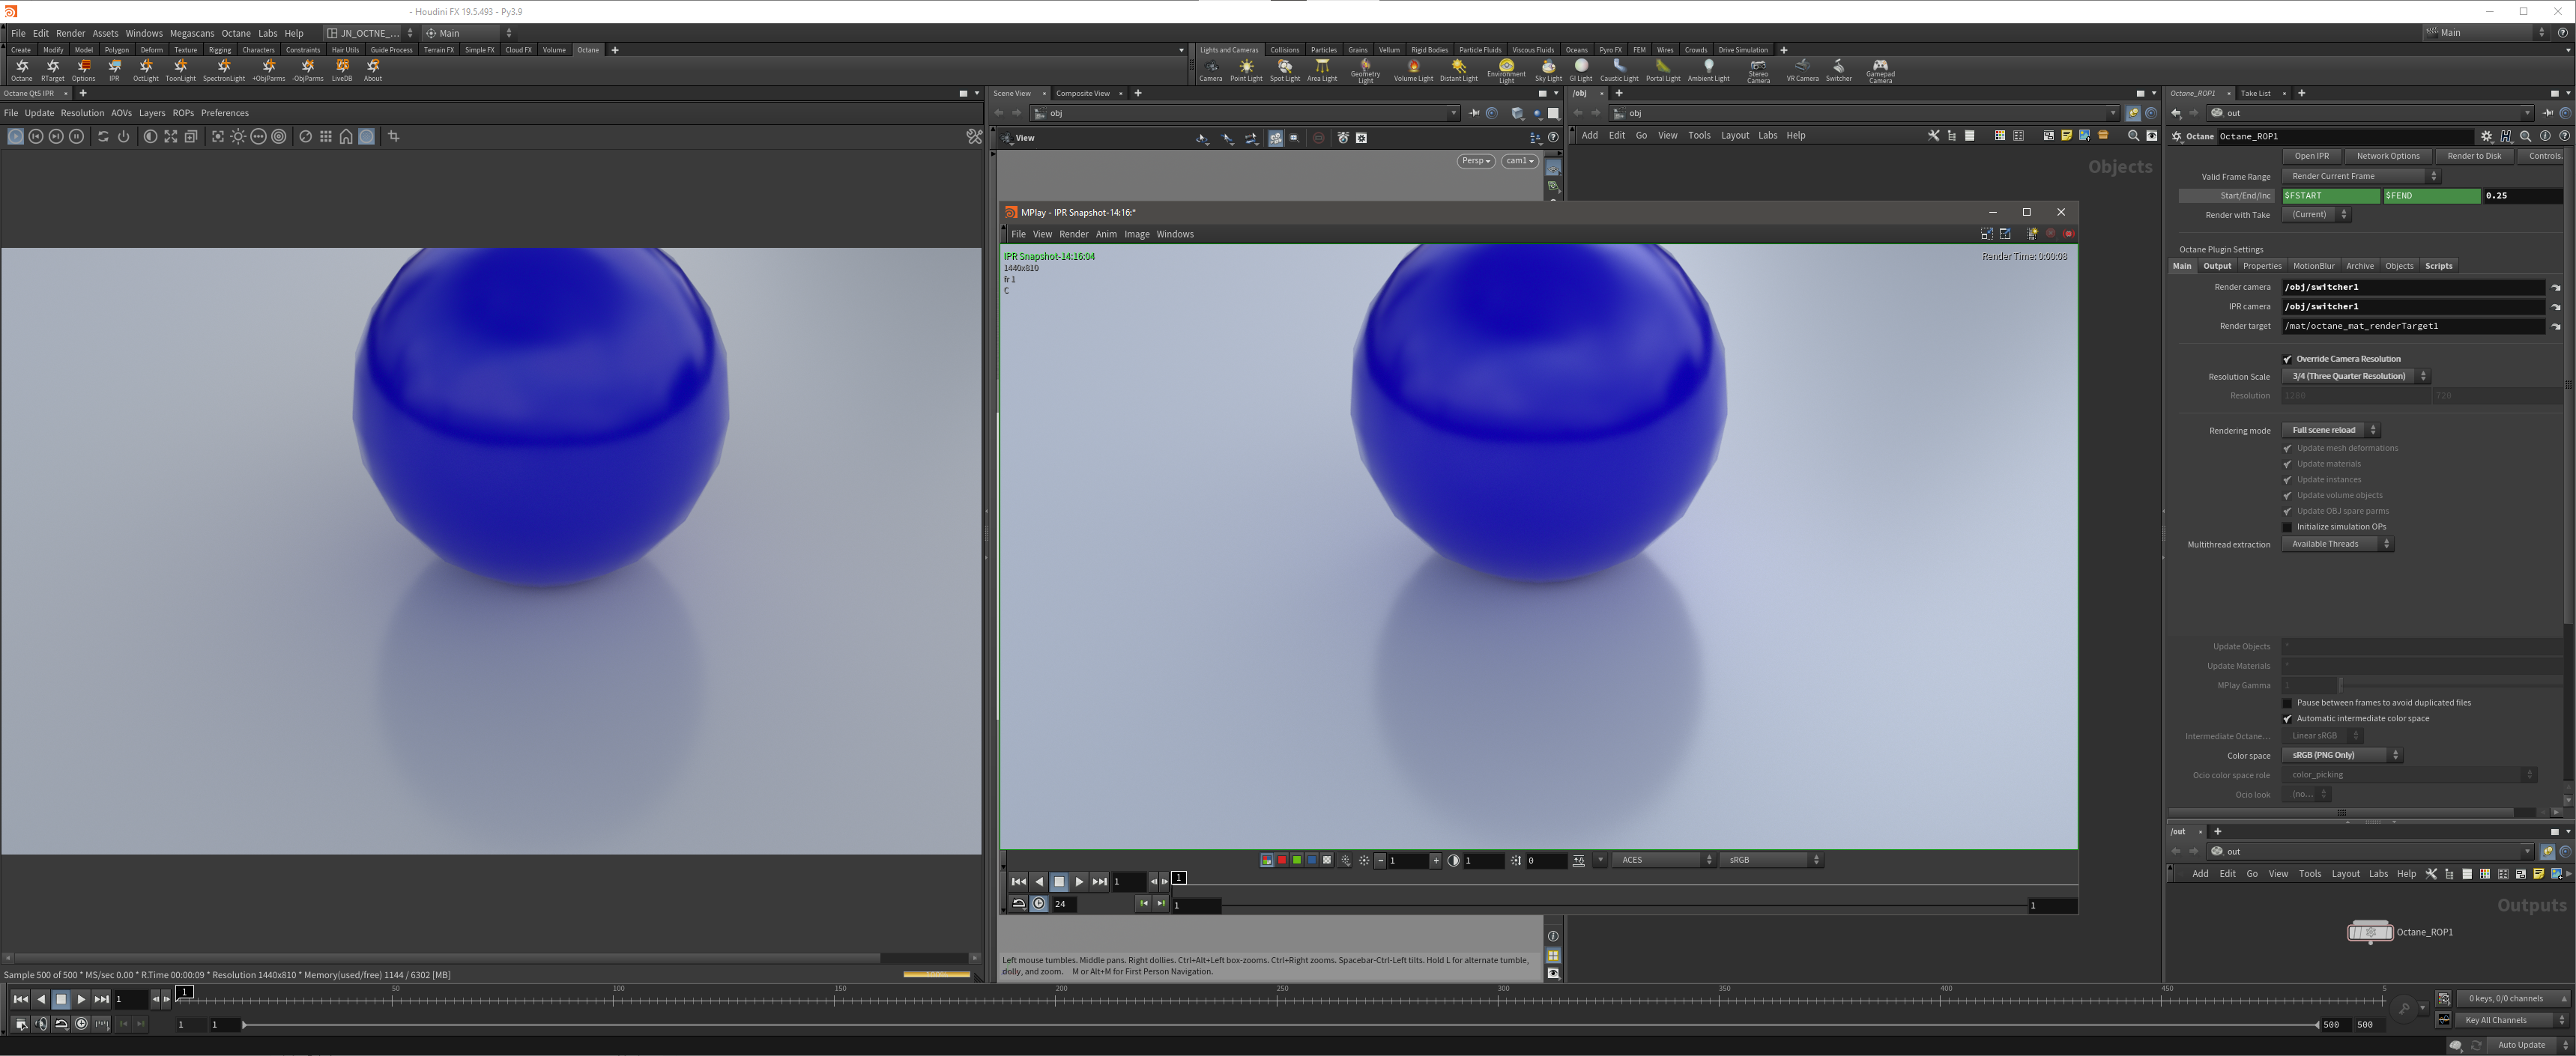Click the Switcher camera shelf icon
2576x1056 pixels.
[x=1838, y=67]
